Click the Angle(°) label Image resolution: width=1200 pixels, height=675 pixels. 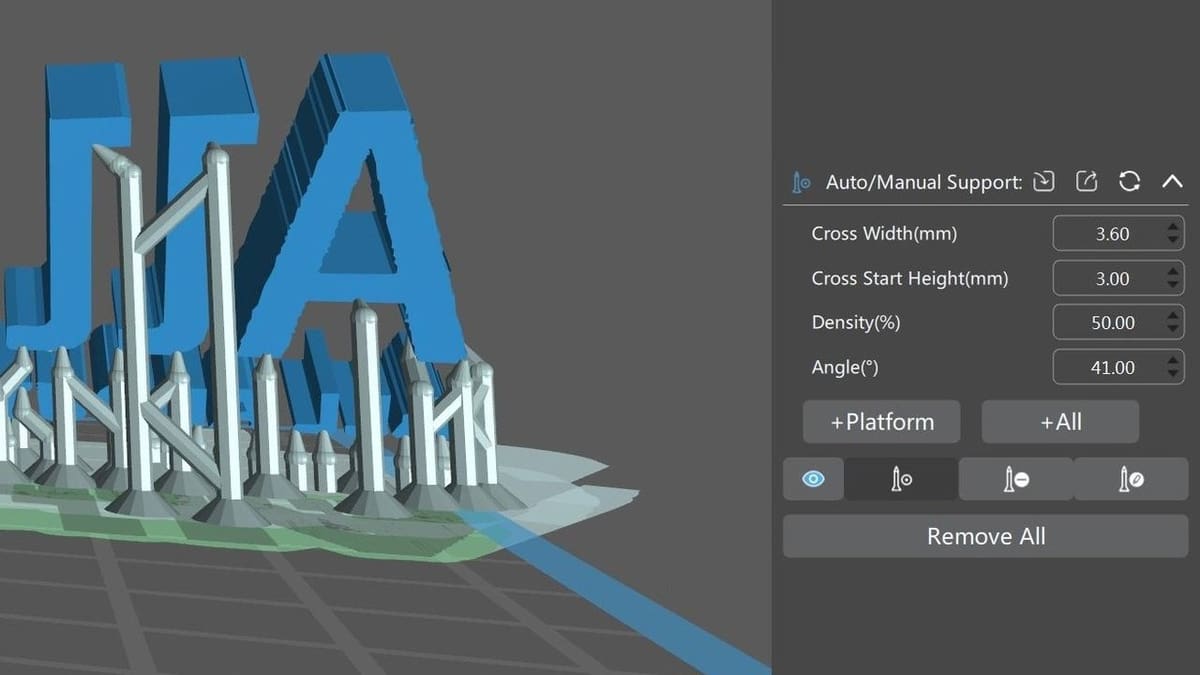(845, 367)
